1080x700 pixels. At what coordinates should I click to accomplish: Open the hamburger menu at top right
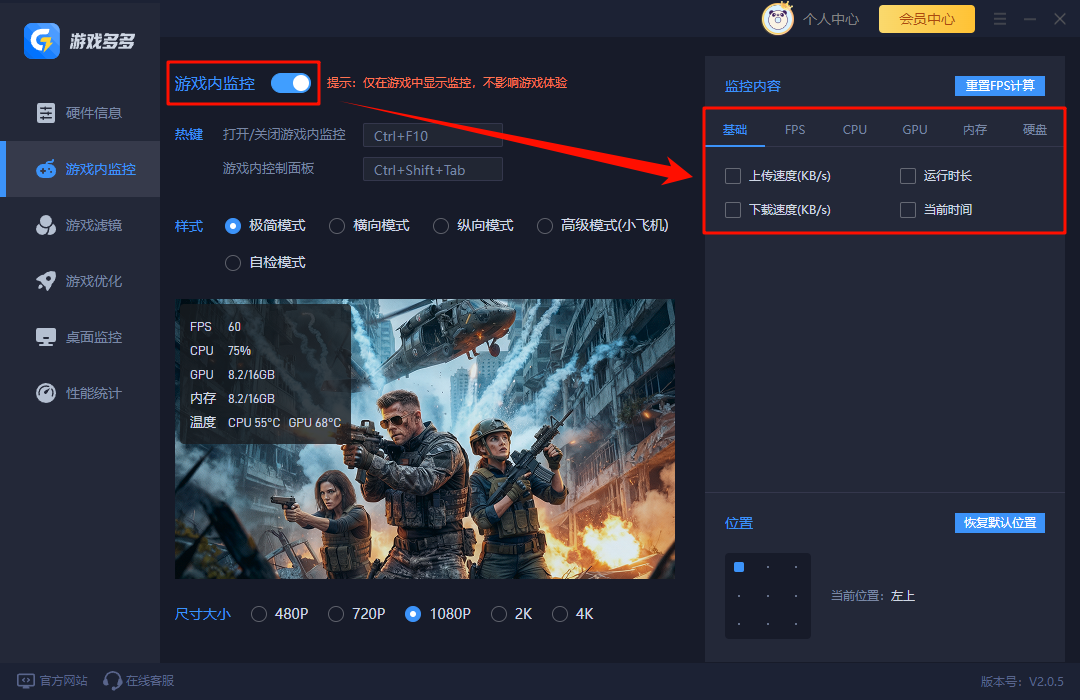coord(999,18)
